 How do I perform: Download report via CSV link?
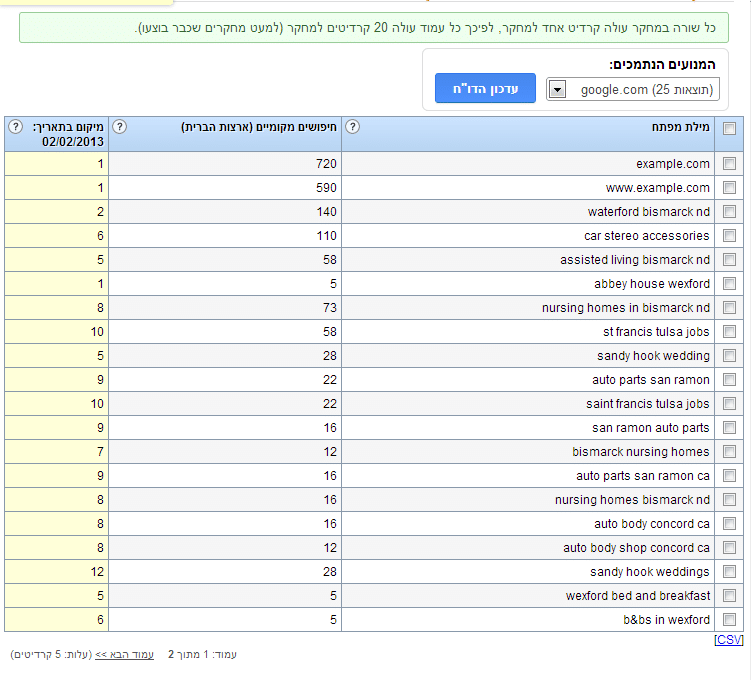point(728,640)
